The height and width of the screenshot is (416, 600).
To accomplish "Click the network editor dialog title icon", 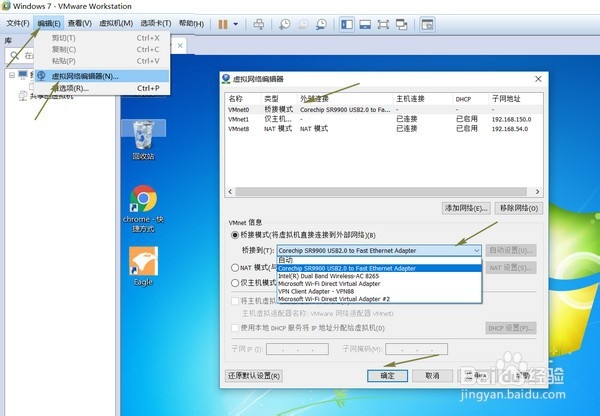I will tap(226, 79).
